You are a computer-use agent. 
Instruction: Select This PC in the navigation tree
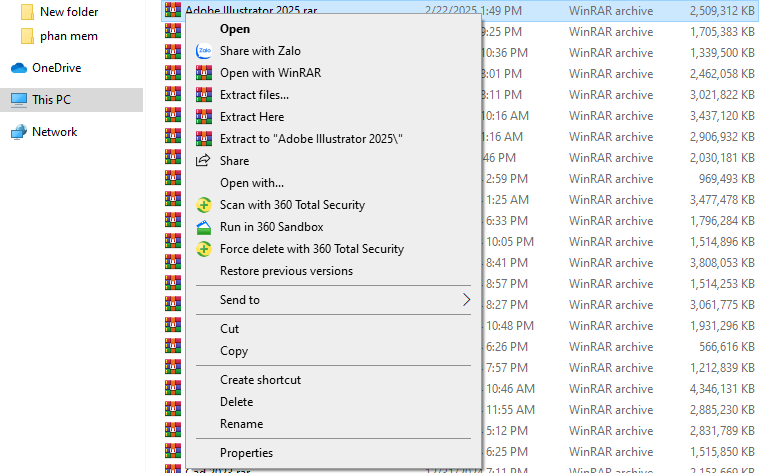[51, 100]
